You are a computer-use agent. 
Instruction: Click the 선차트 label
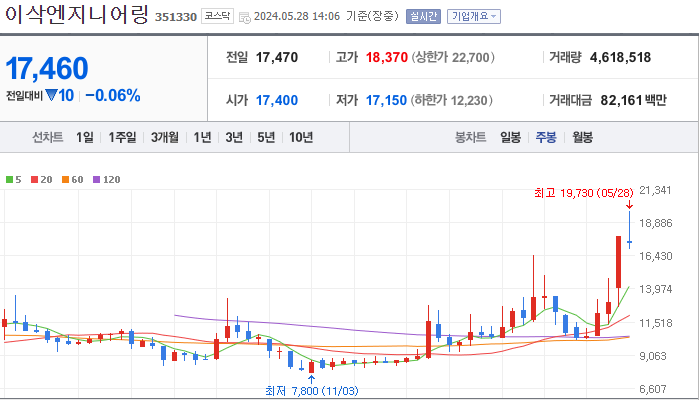coord(47,137)
